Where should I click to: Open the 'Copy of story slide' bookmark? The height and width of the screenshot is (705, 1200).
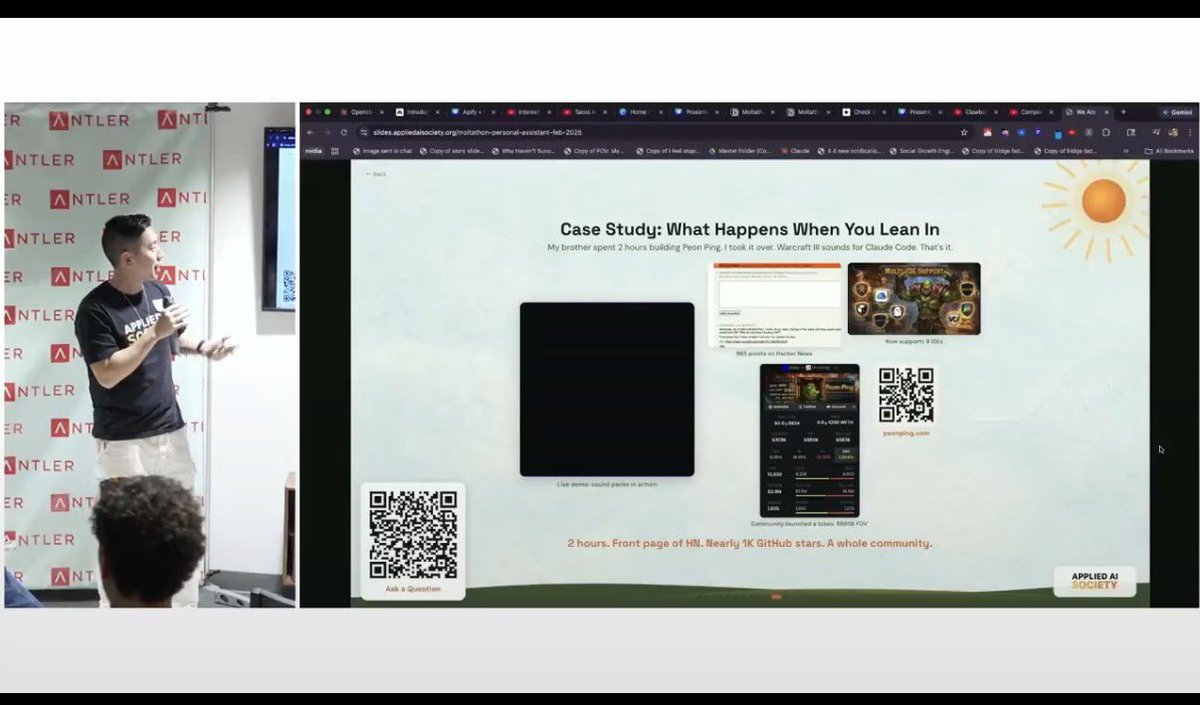tap(452, 151)
